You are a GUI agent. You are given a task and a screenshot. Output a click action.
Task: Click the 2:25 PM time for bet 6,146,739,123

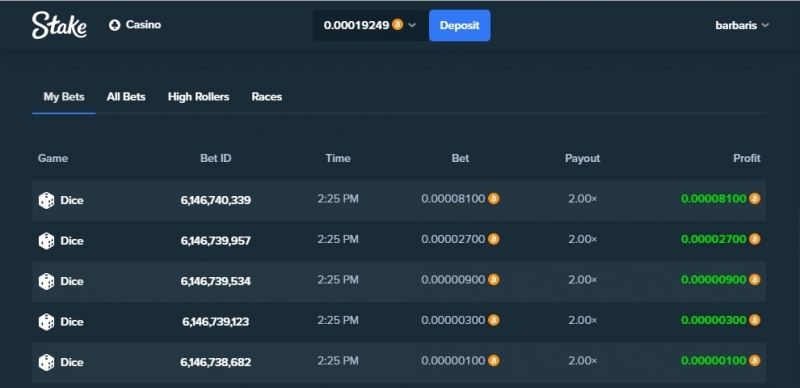338,320
